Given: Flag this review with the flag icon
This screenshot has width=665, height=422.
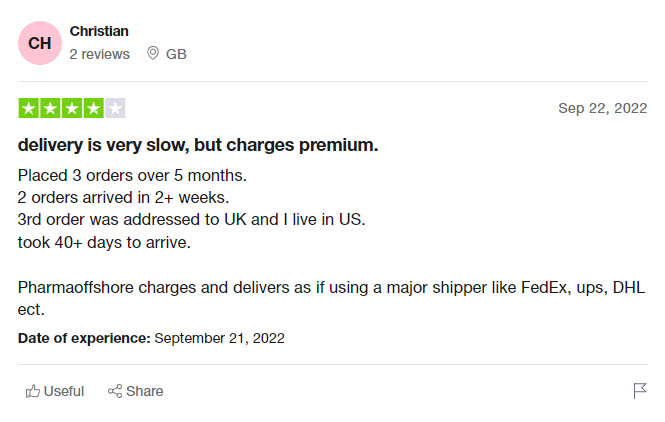Looking at the screenshot, I should coord(640,391).
